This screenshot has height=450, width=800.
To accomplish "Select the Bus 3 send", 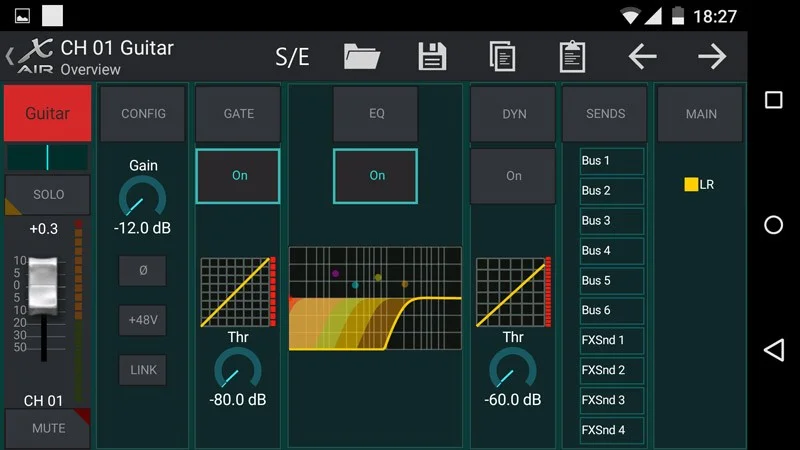I will (x=611, y=221).
